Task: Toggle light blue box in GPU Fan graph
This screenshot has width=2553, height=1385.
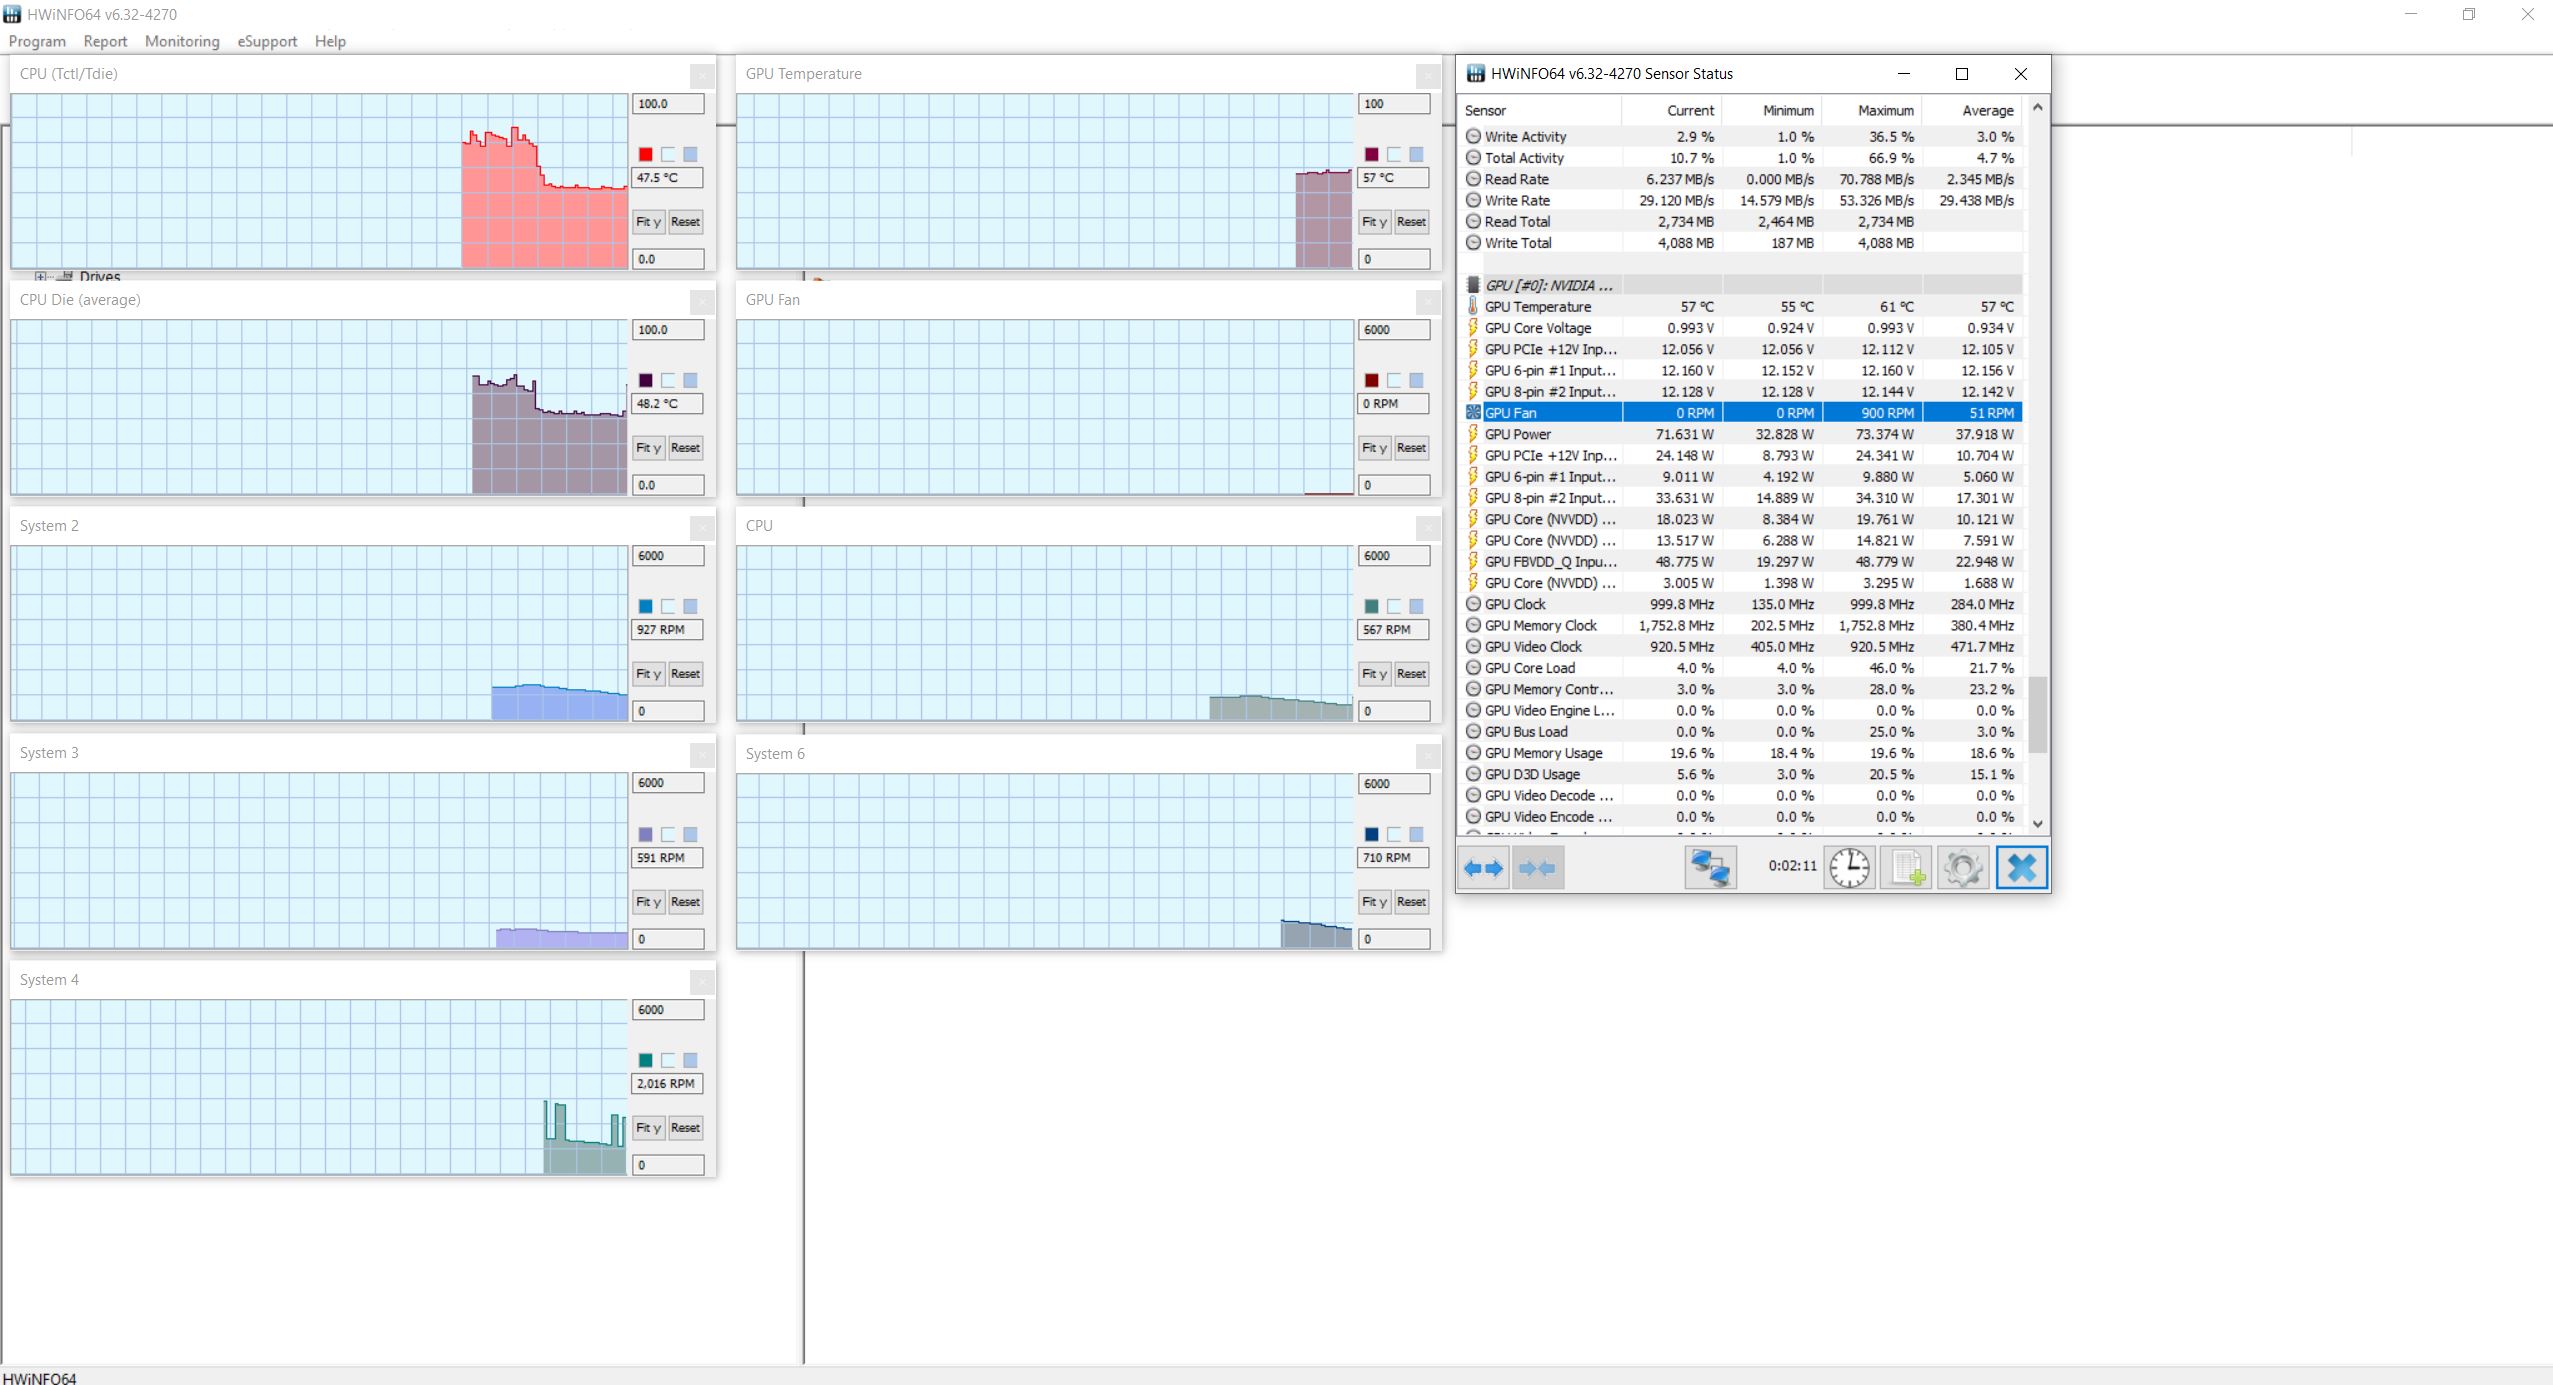Action: point(1416,380)
